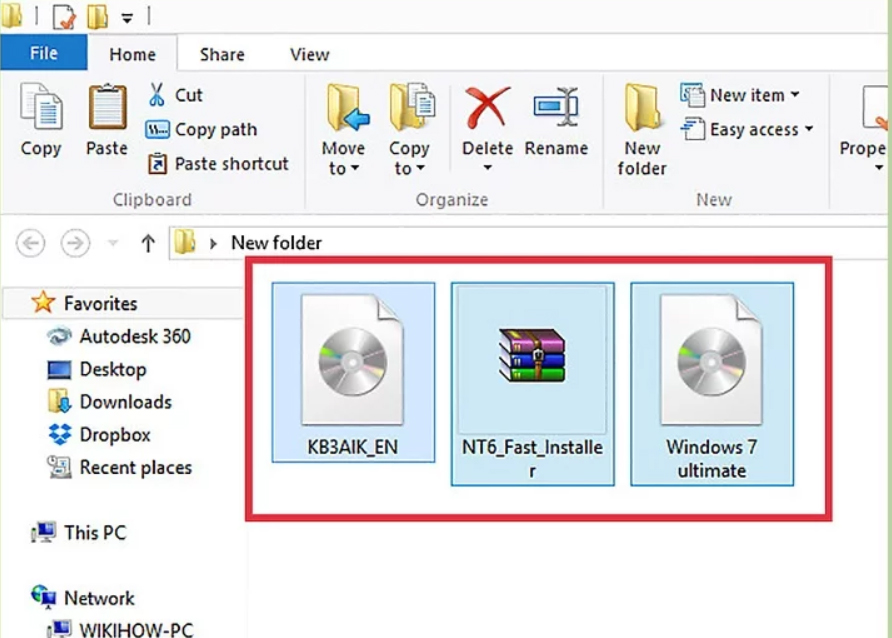Open the Windows 7 ultimate disc image
Viewport: 892px width, 638px height.
(711, 362)
